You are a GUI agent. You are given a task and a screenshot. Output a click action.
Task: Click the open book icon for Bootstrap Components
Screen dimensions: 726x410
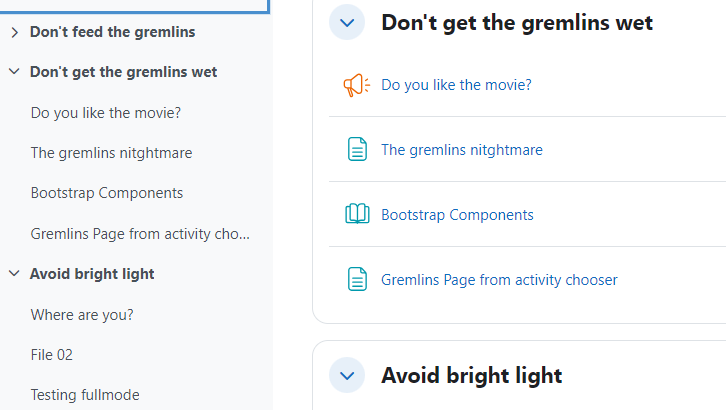pyautogui.click(x=357, y=214)
